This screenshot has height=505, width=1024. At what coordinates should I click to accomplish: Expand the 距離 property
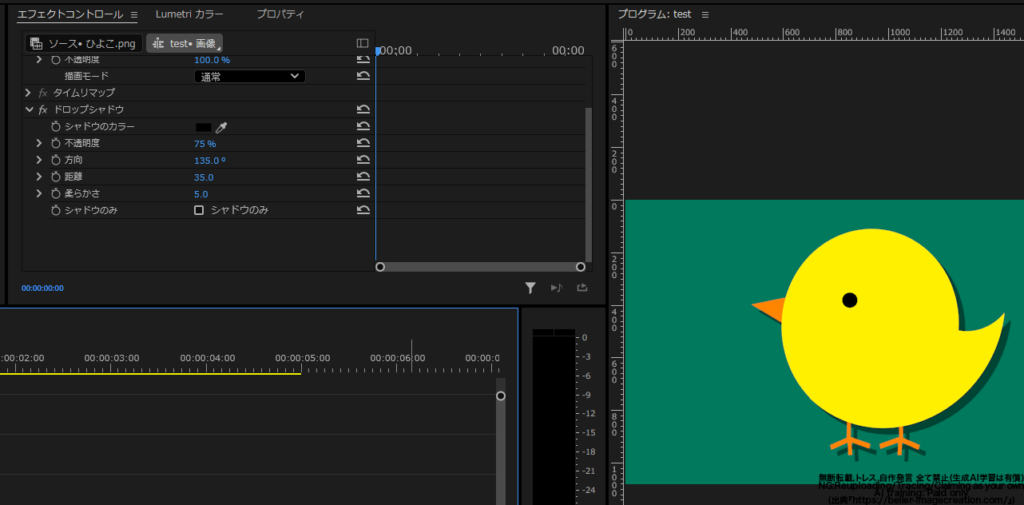[39, 177]
